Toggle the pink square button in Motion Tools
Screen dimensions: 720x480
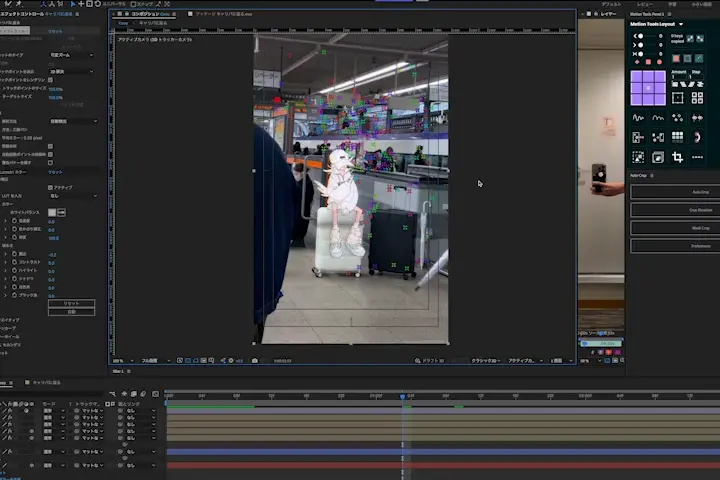pos(676,58)
